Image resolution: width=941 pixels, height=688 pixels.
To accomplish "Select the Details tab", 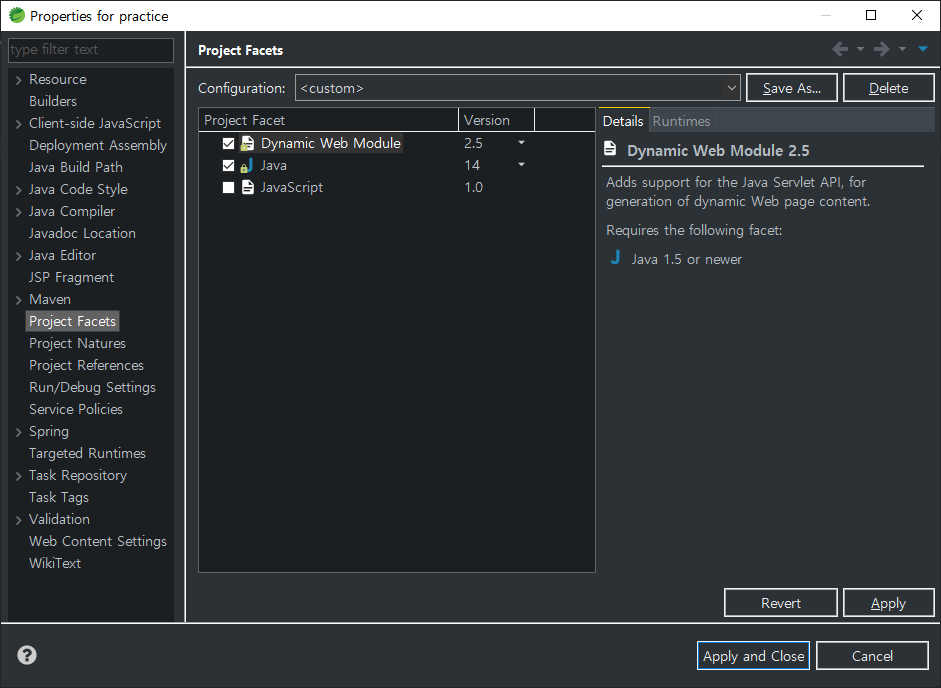I will pyautogui.click(x=623, y=121).
